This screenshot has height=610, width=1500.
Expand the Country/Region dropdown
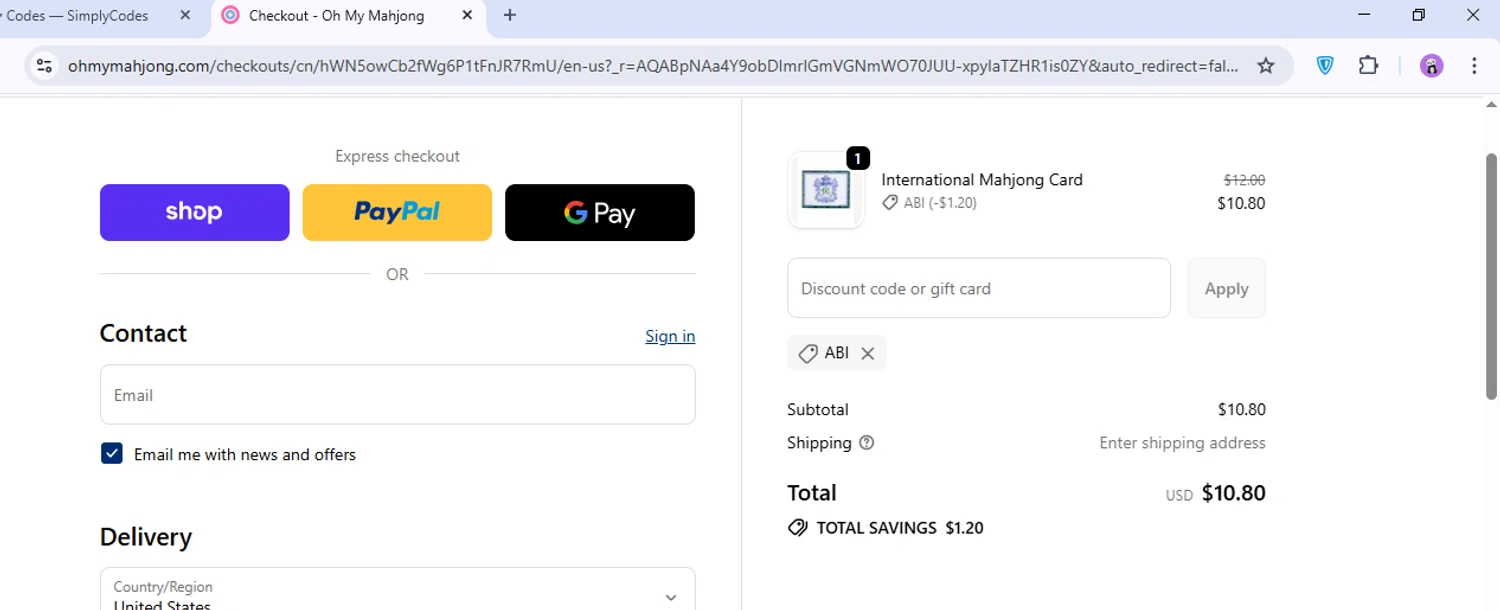coord(397,590)
